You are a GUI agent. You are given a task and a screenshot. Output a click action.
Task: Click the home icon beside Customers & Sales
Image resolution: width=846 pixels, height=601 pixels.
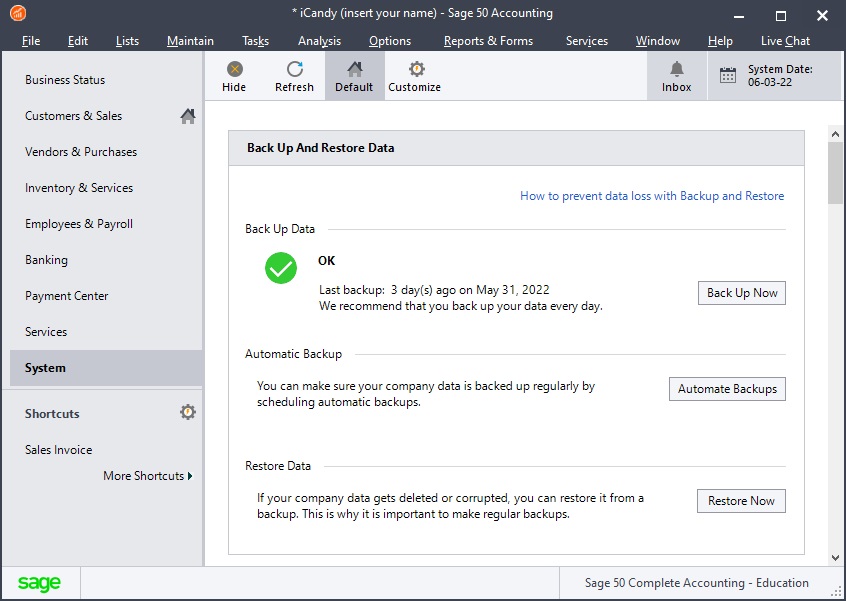click(188, 116)
